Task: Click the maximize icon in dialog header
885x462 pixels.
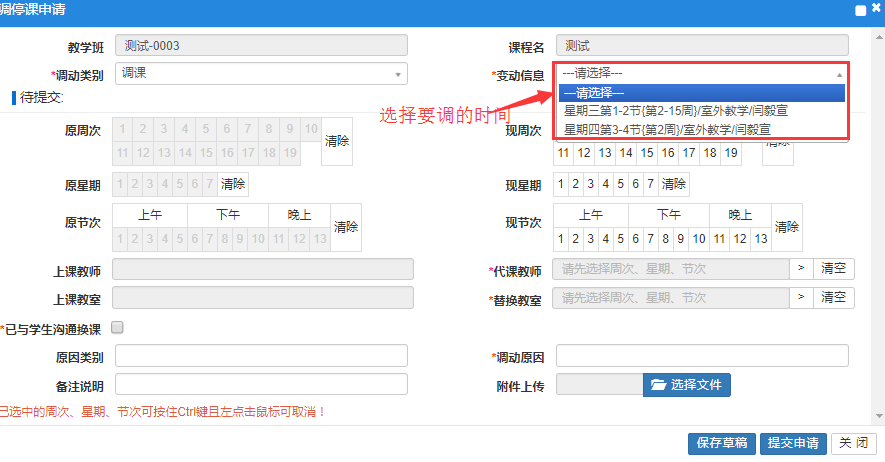Action: point(859,10)
